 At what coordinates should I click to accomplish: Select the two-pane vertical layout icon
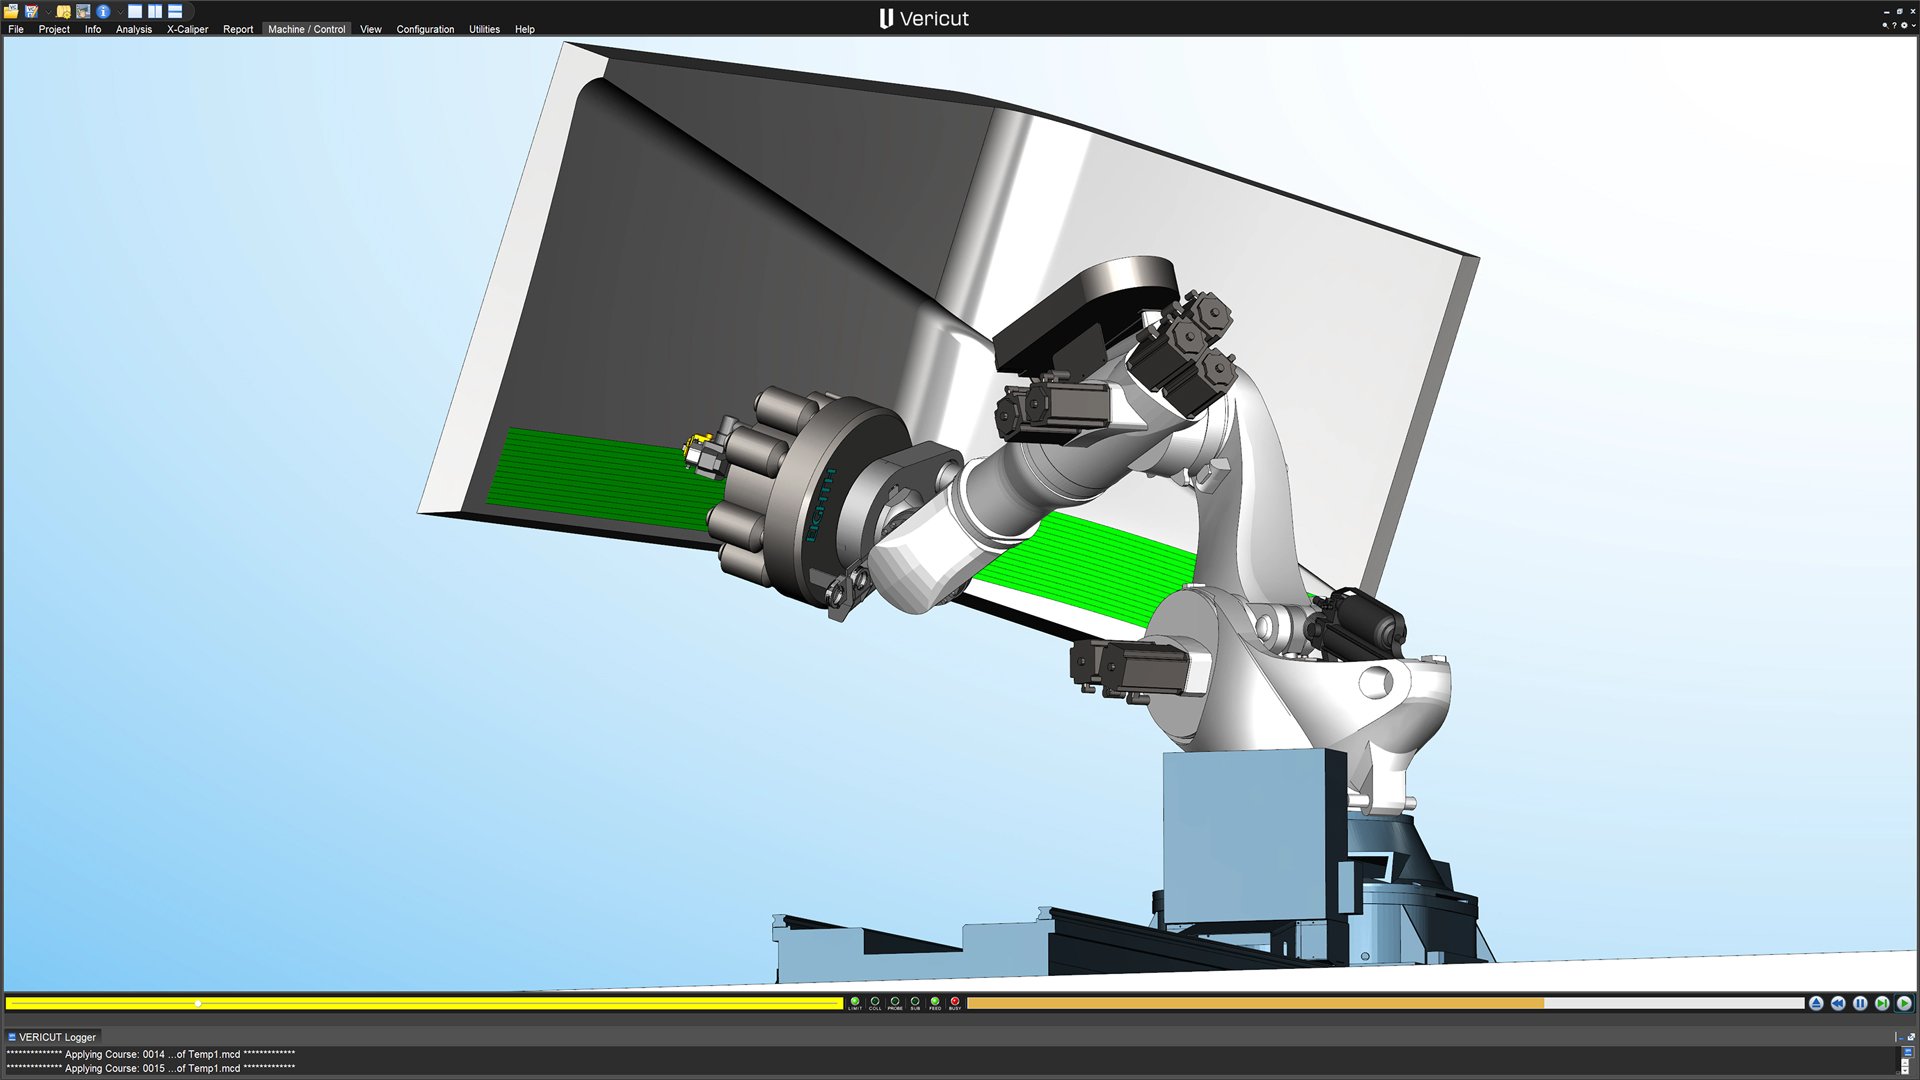[x=153, y=11]
